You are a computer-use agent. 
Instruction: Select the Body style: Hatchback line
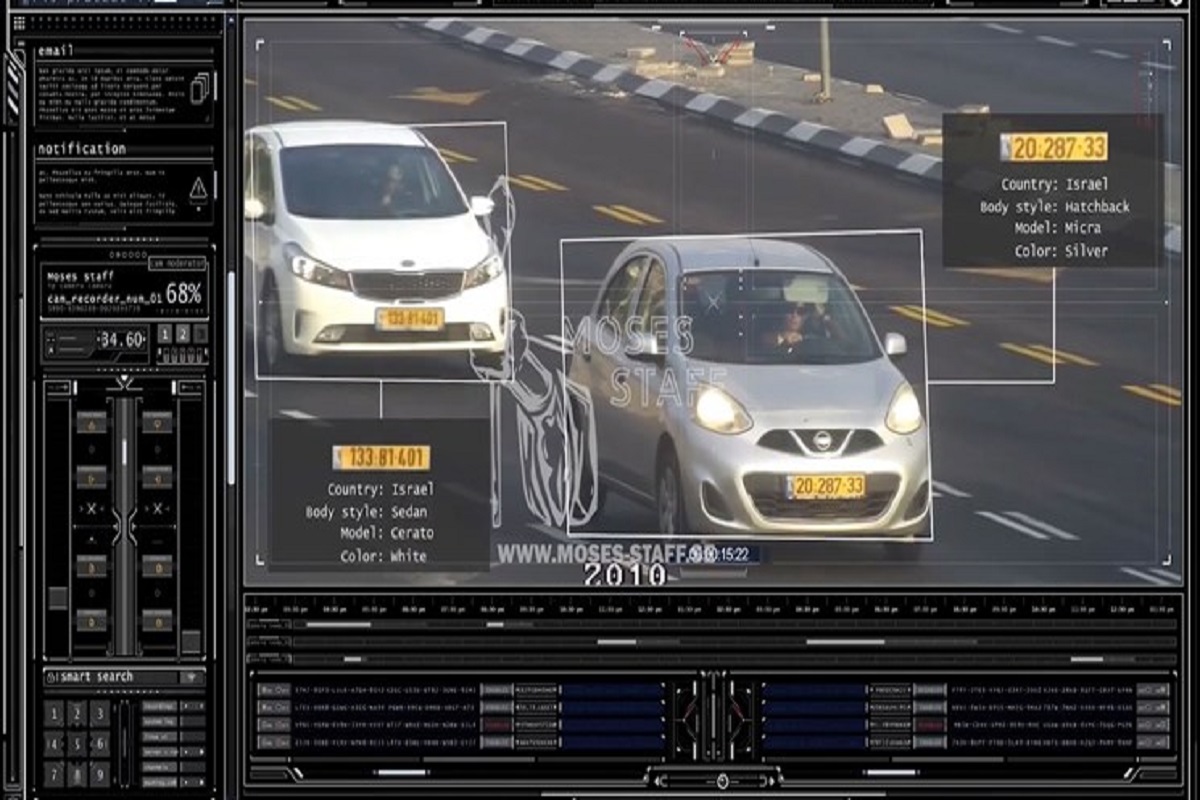pos(1055,206)
